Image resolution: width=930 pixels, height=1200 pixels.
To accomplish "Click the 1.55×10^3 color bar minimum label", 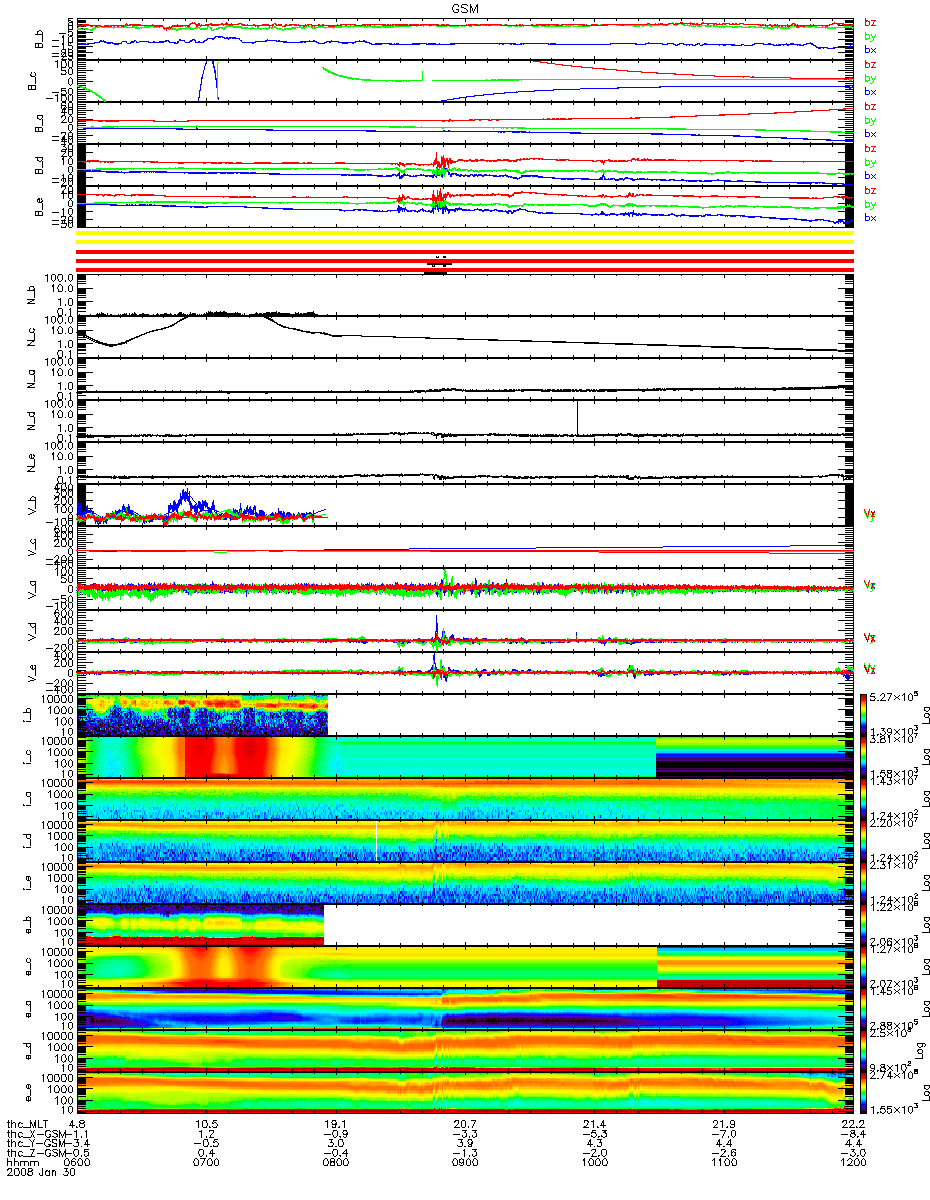I will pyautogui.click(x=892, y=1110).
